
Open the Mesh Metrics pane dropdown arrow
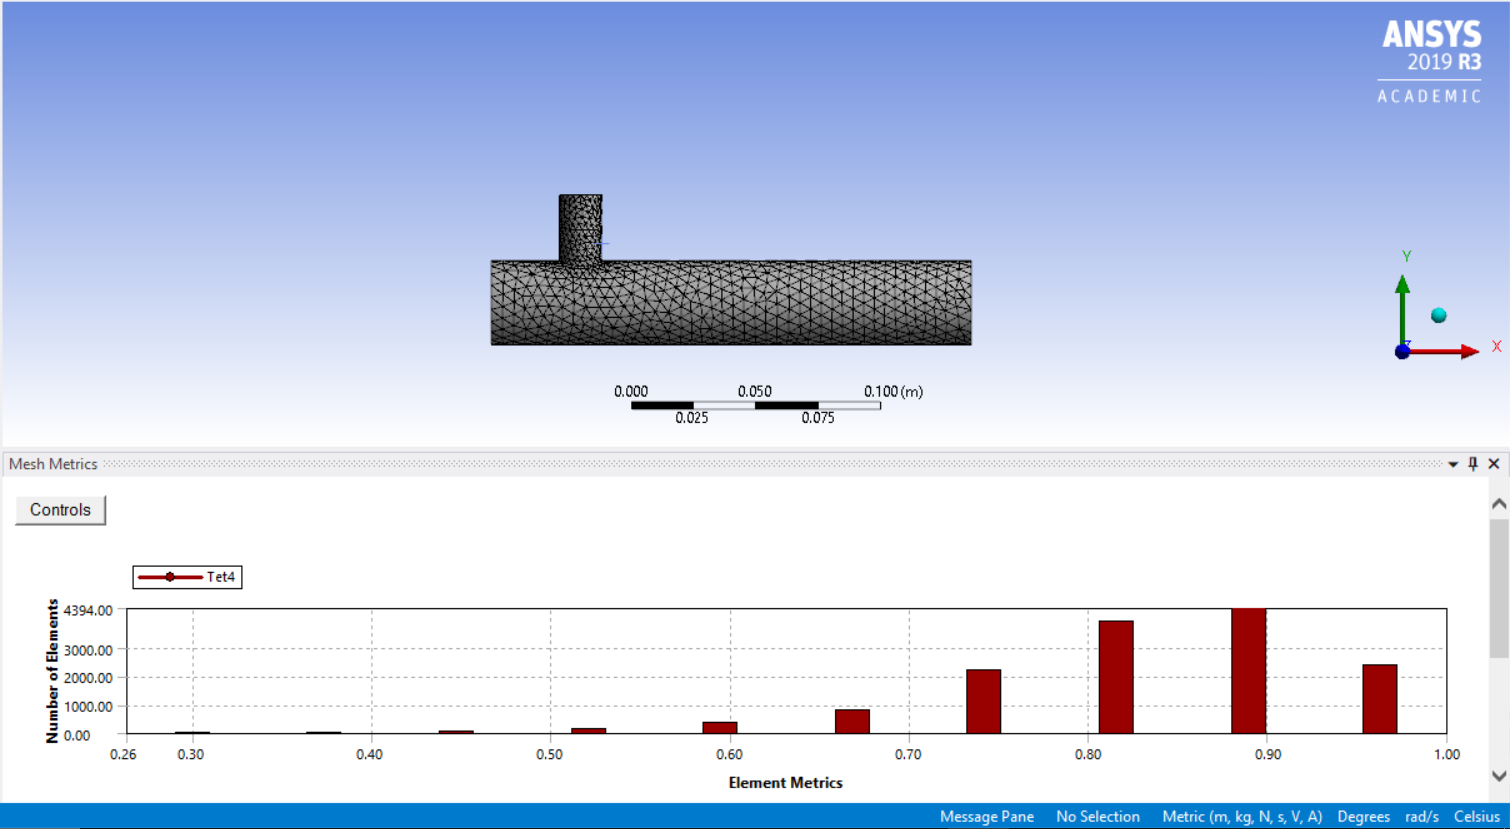coord(1455,463)
